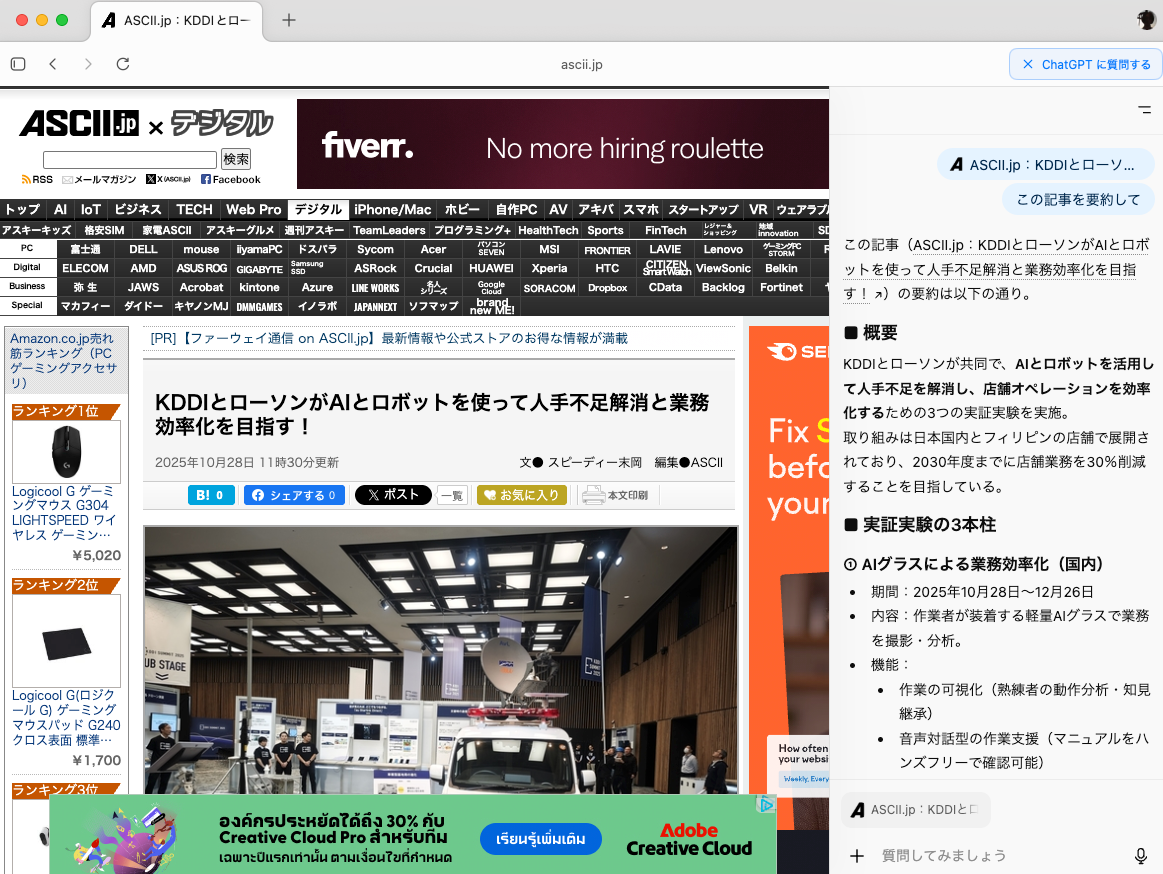
Task: Click the Dropbox brand logo
Action: coord(607,288)
